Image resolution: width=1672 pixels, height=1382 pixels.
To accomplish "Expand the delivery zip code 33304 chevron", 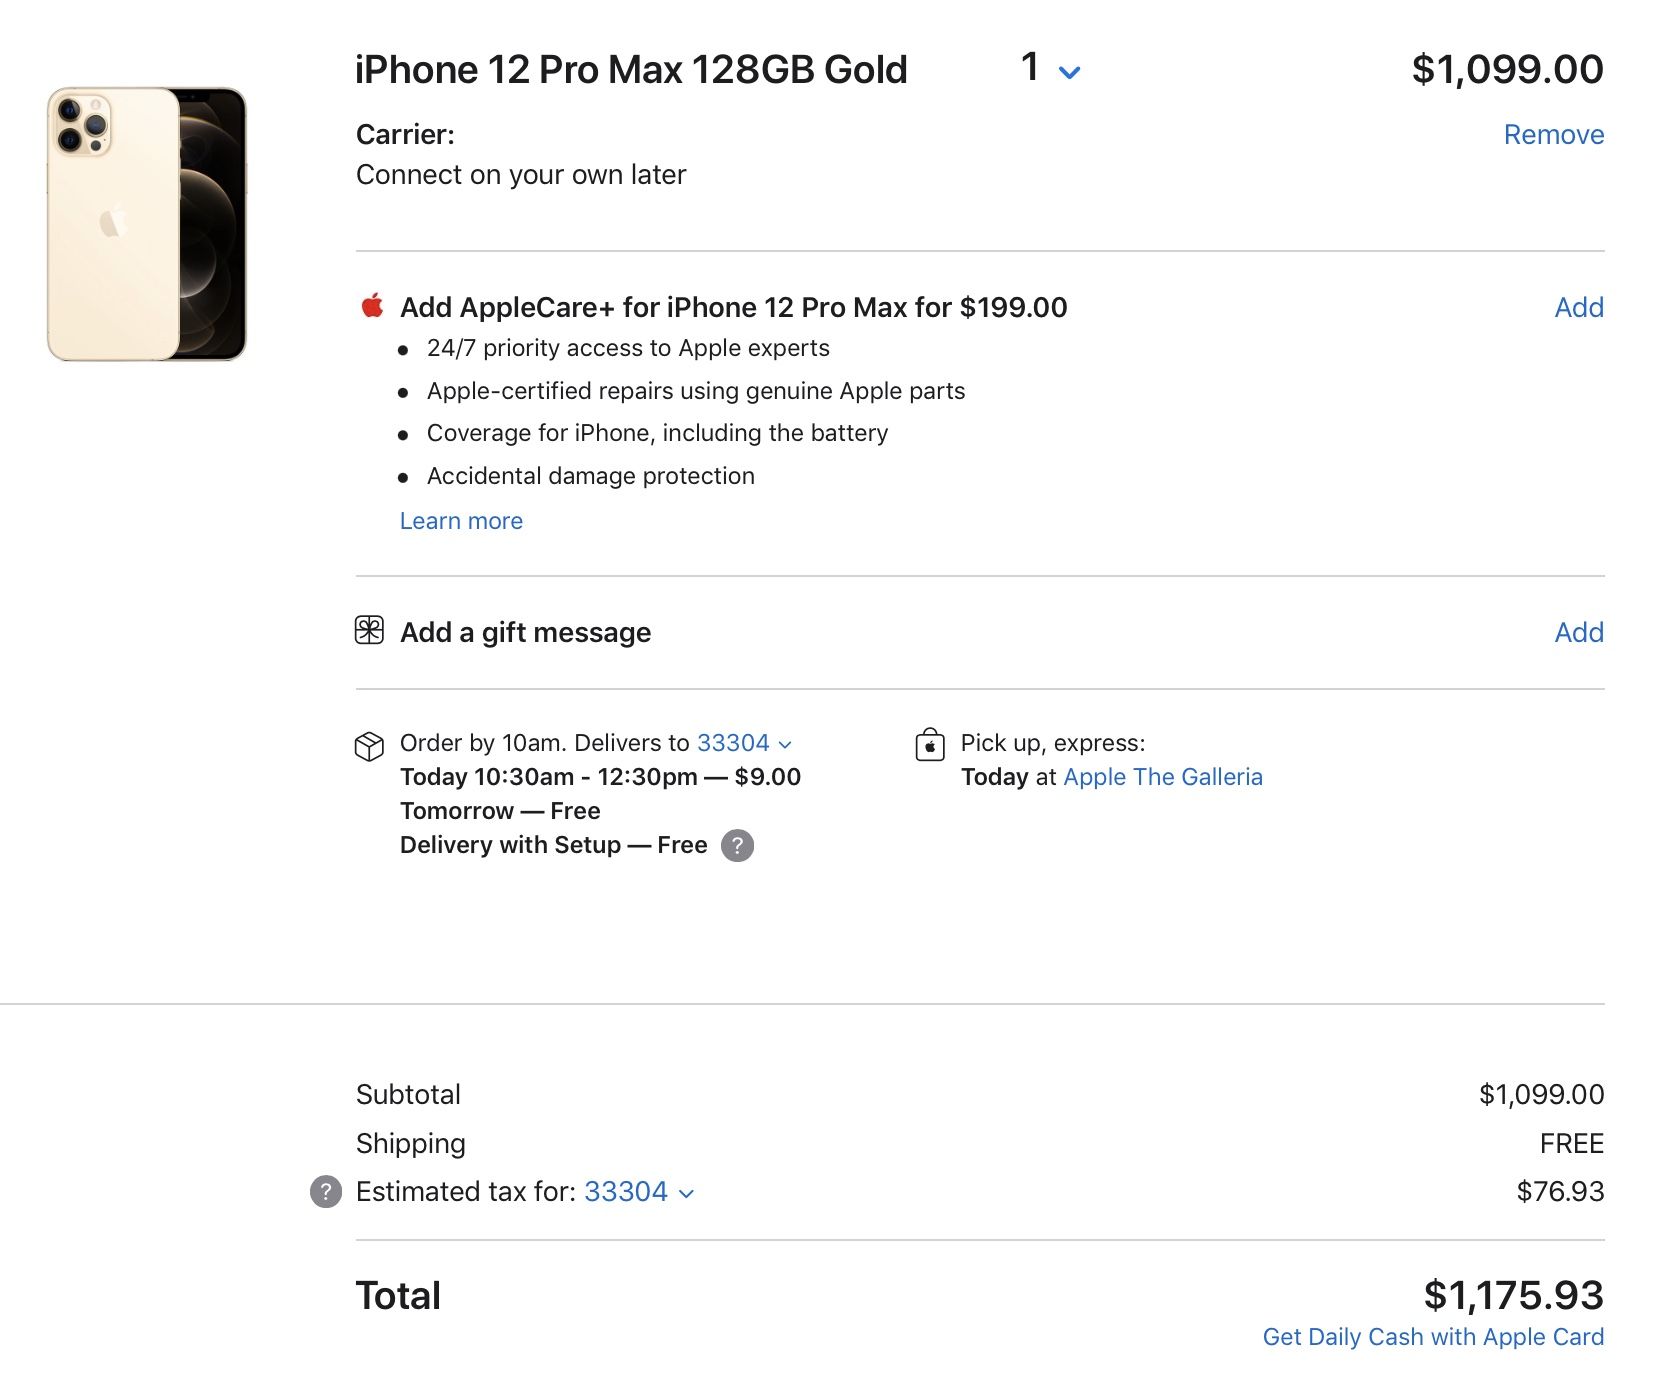I will [785, 745].
